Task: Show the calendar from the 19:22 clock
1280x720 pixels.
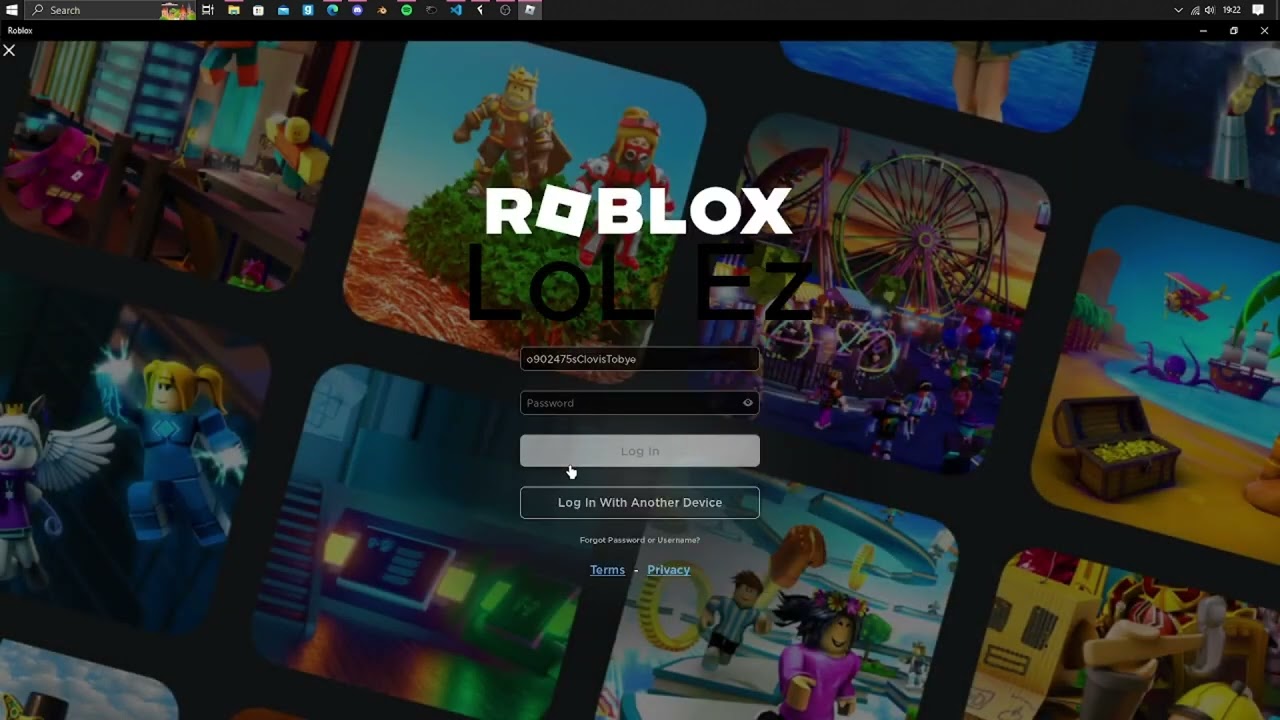Action: (1232, 10)
